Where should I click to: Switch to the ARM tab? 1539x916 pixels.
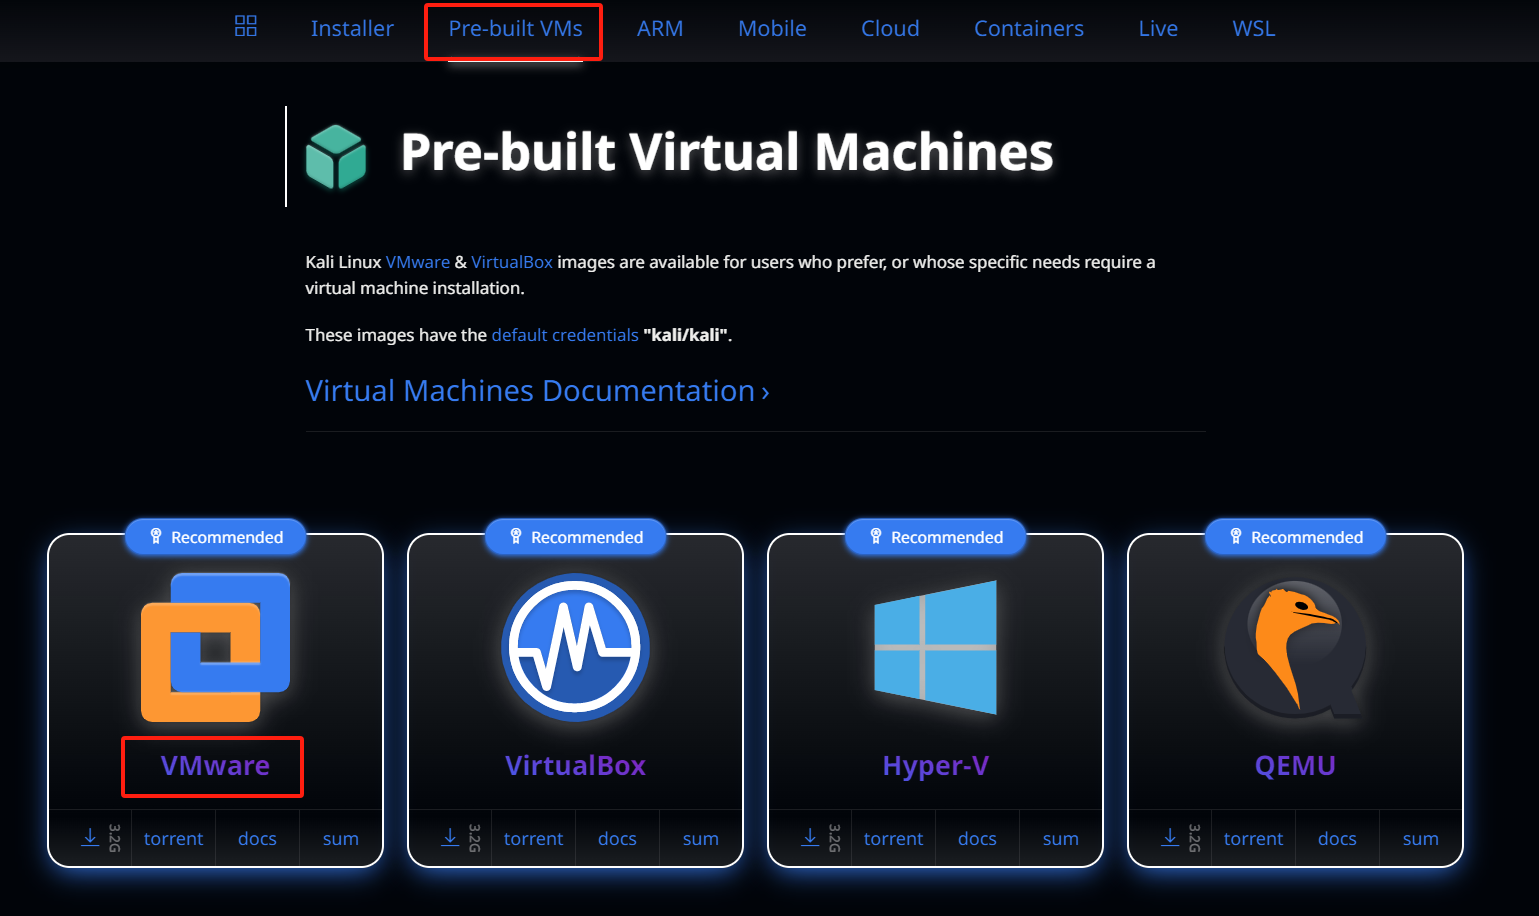coord(660,29)
